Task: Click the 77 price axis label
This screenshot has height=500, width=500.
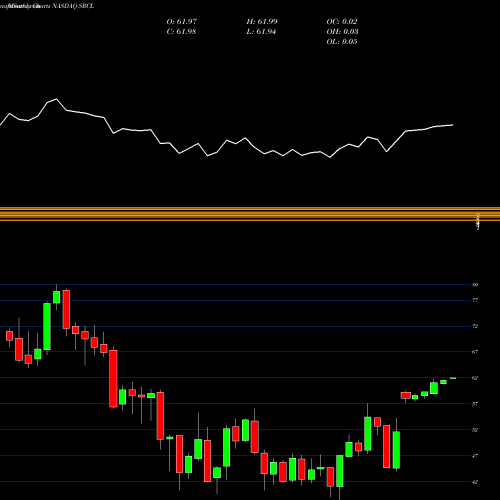Action: point(475,300)
